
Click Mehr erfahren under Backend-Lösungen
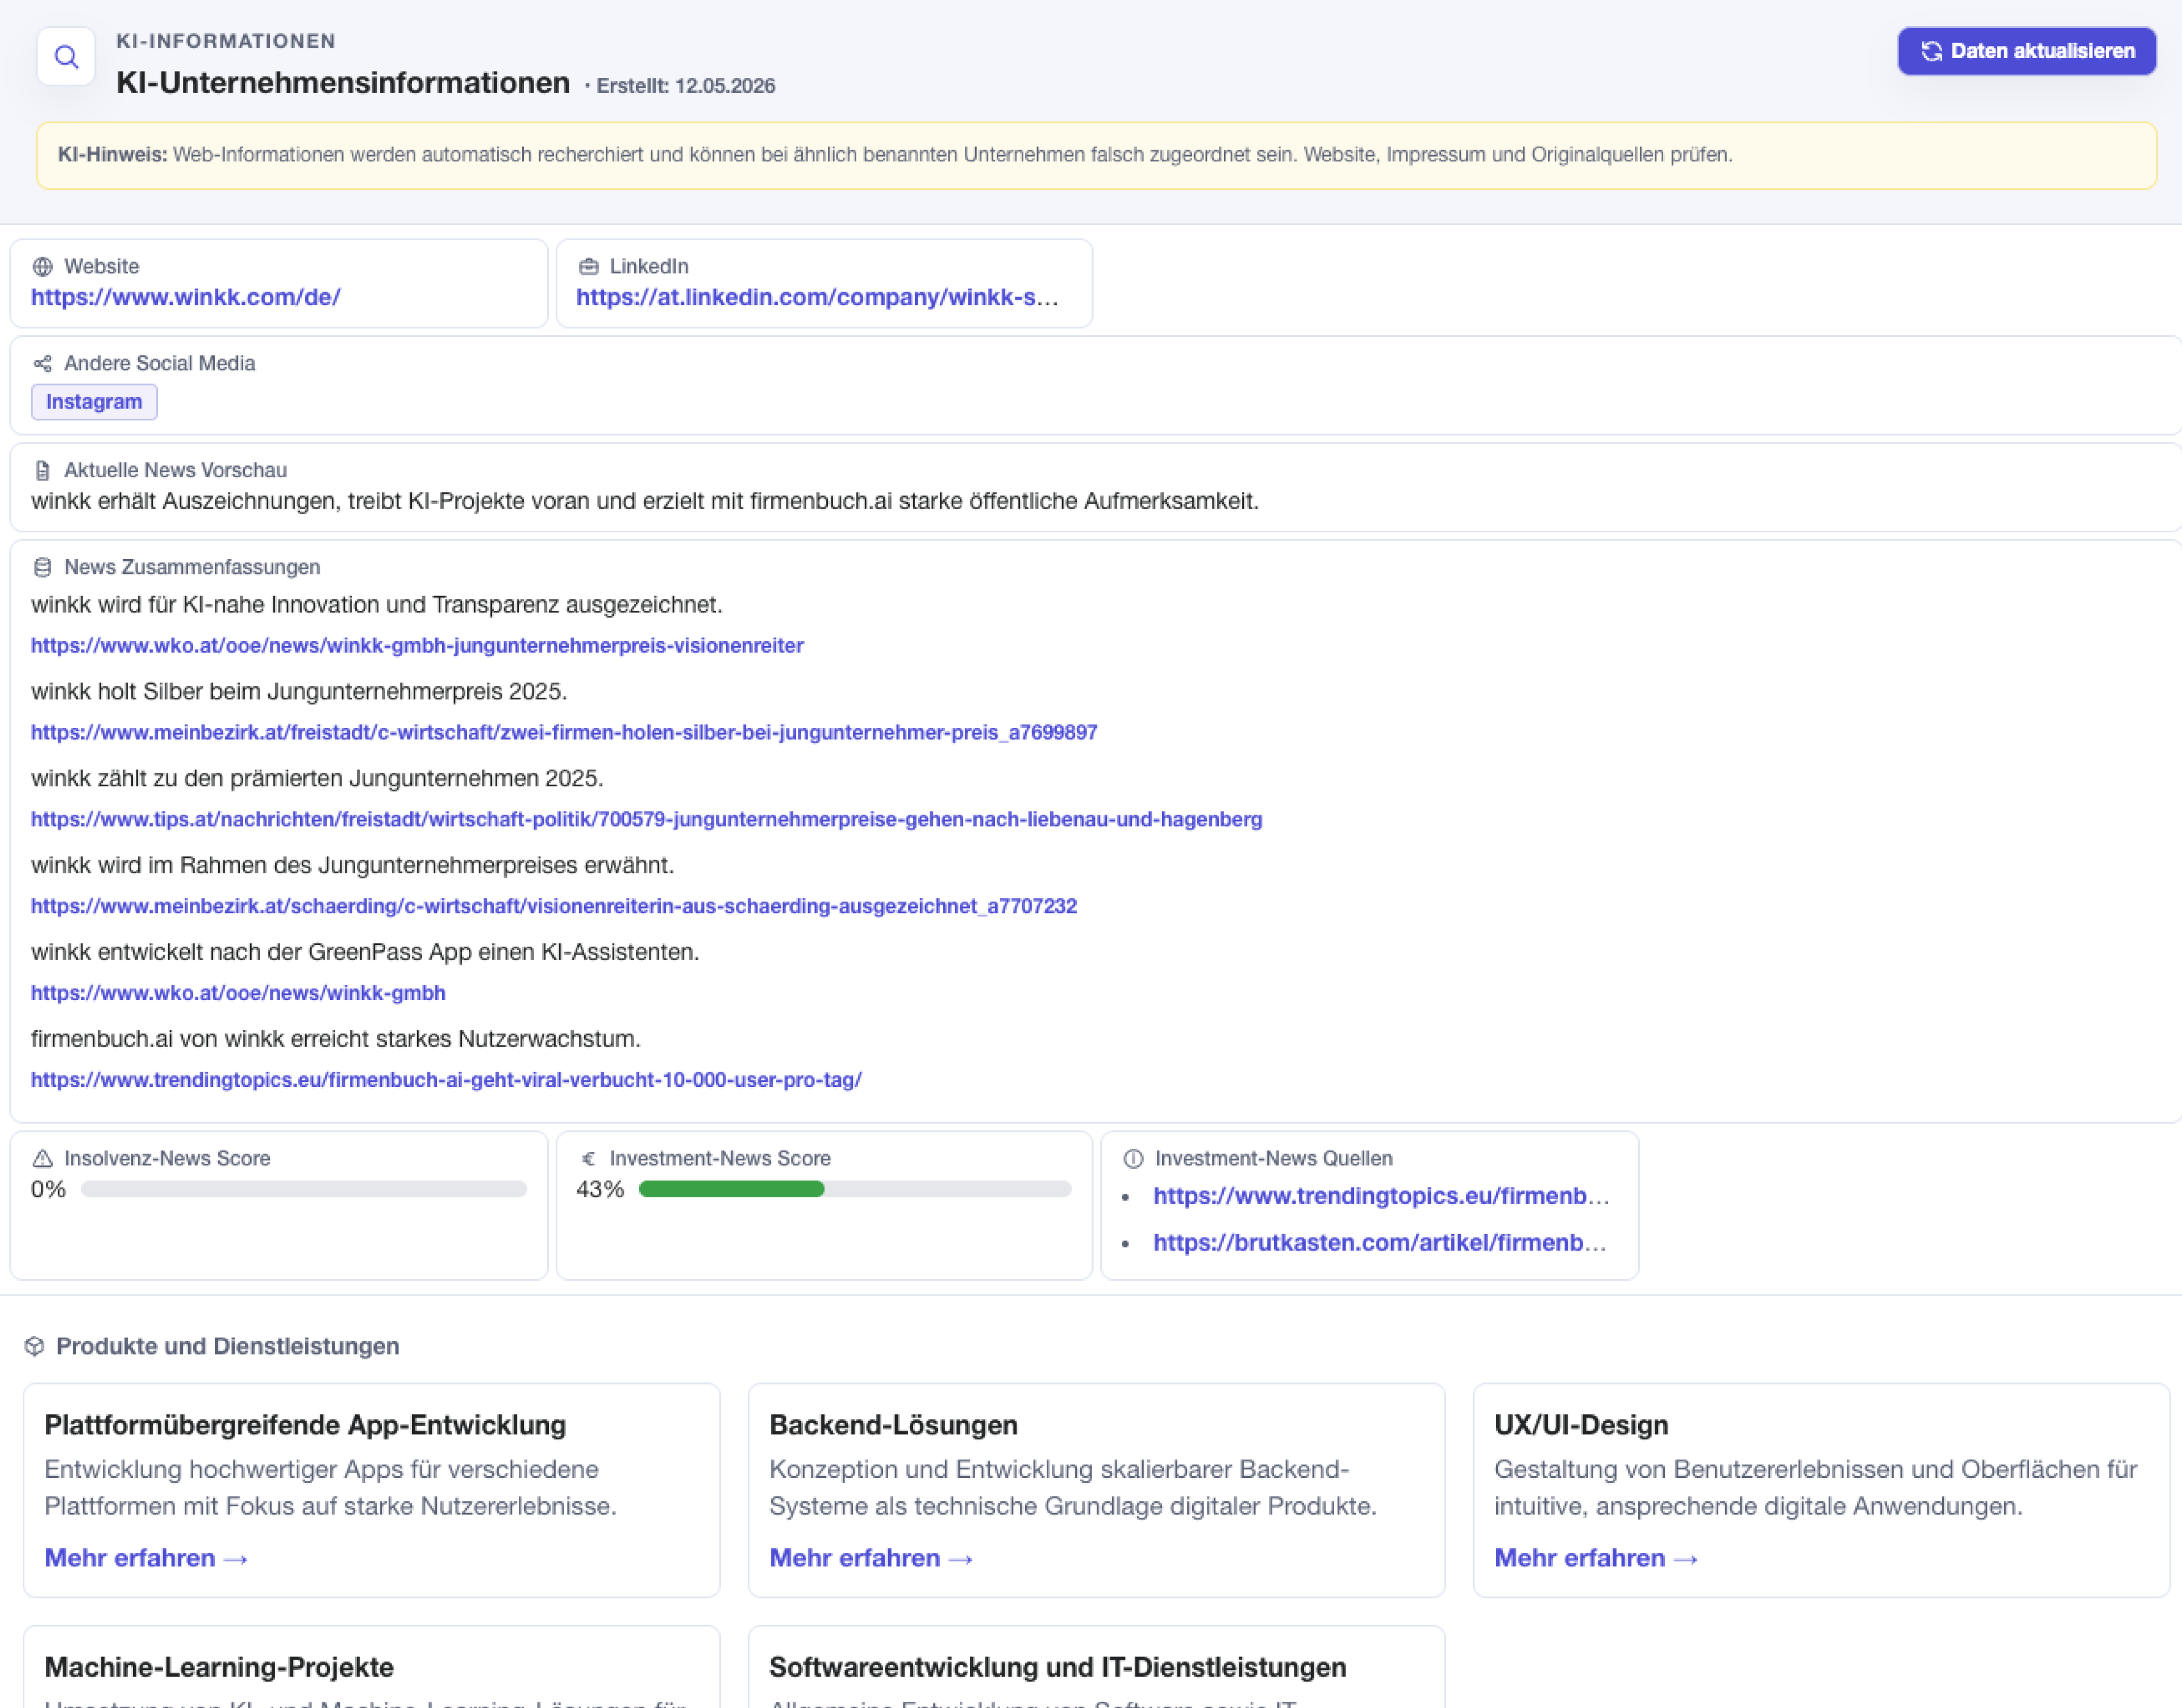click(x=871, y=1559)
